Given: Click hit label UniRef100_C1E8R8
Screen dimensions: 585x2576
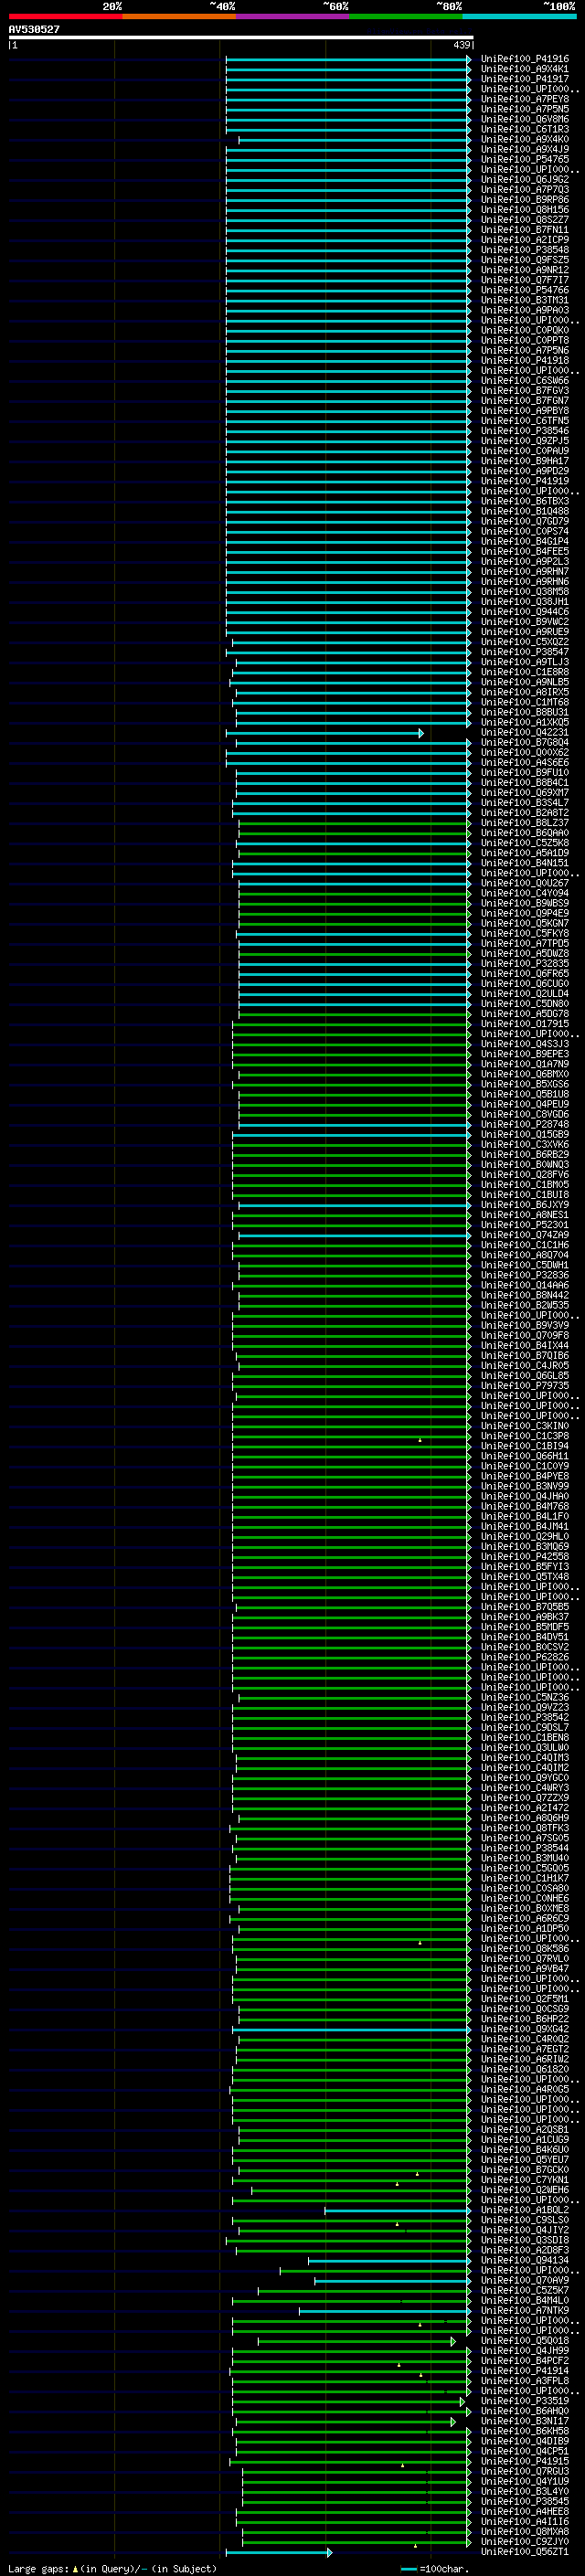Looking at the screenshot, I should [x=524, y=672].
